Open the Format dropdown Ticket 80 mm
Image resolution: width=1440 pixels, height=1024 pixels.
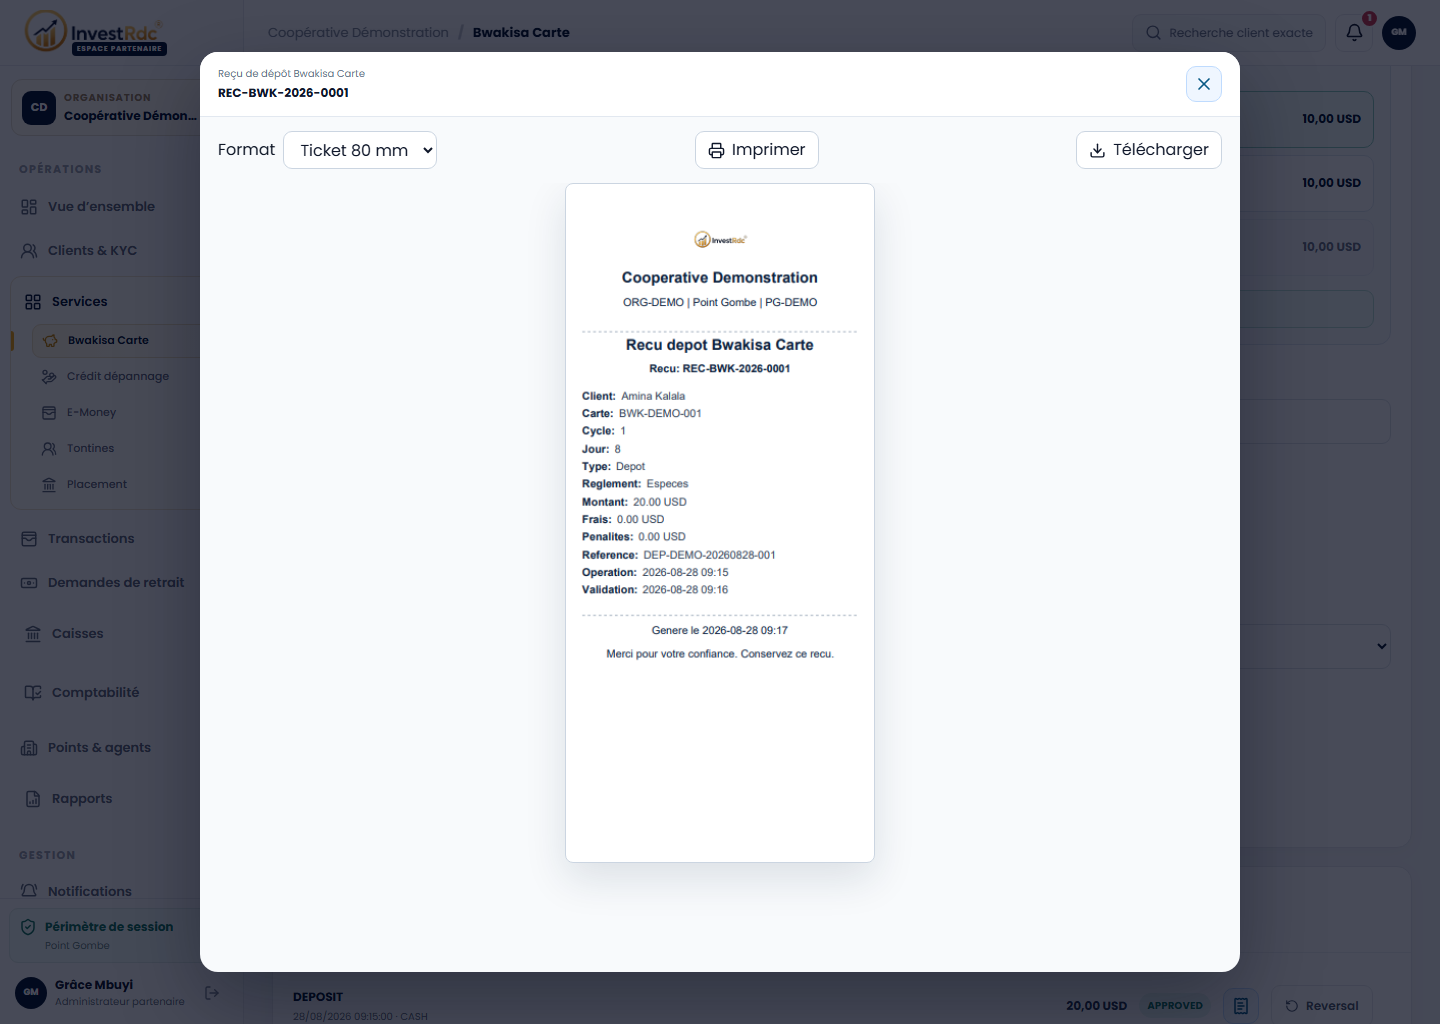tap(360, 150)
